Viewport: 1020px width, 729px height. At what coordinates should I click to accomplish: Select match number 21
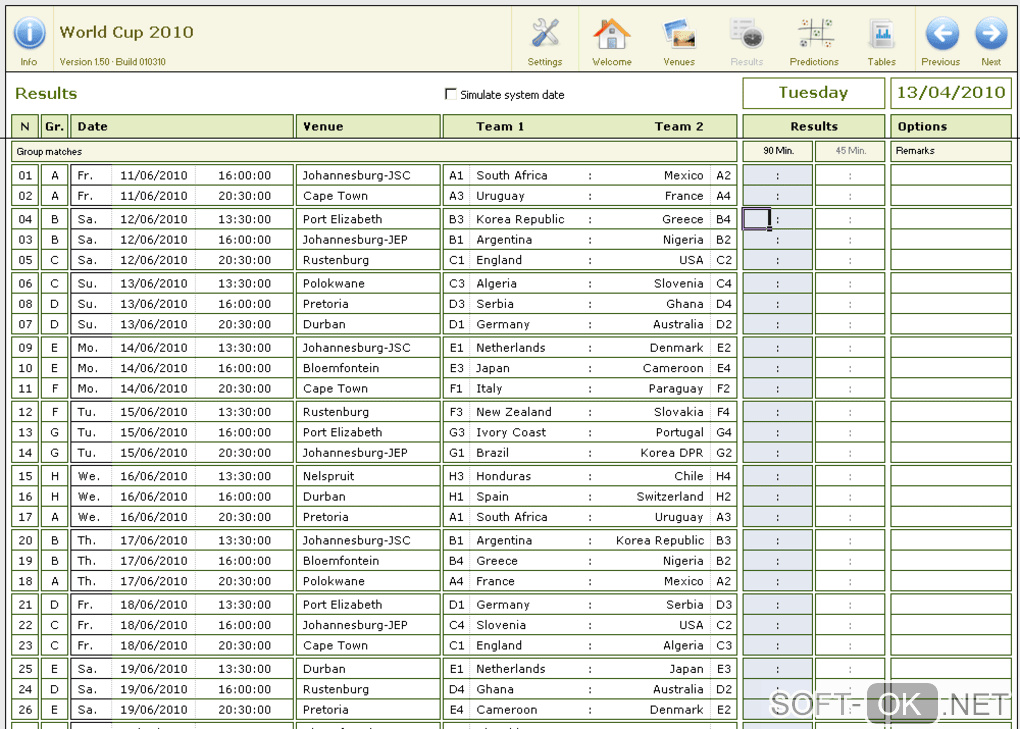click(x=25, y=605)
